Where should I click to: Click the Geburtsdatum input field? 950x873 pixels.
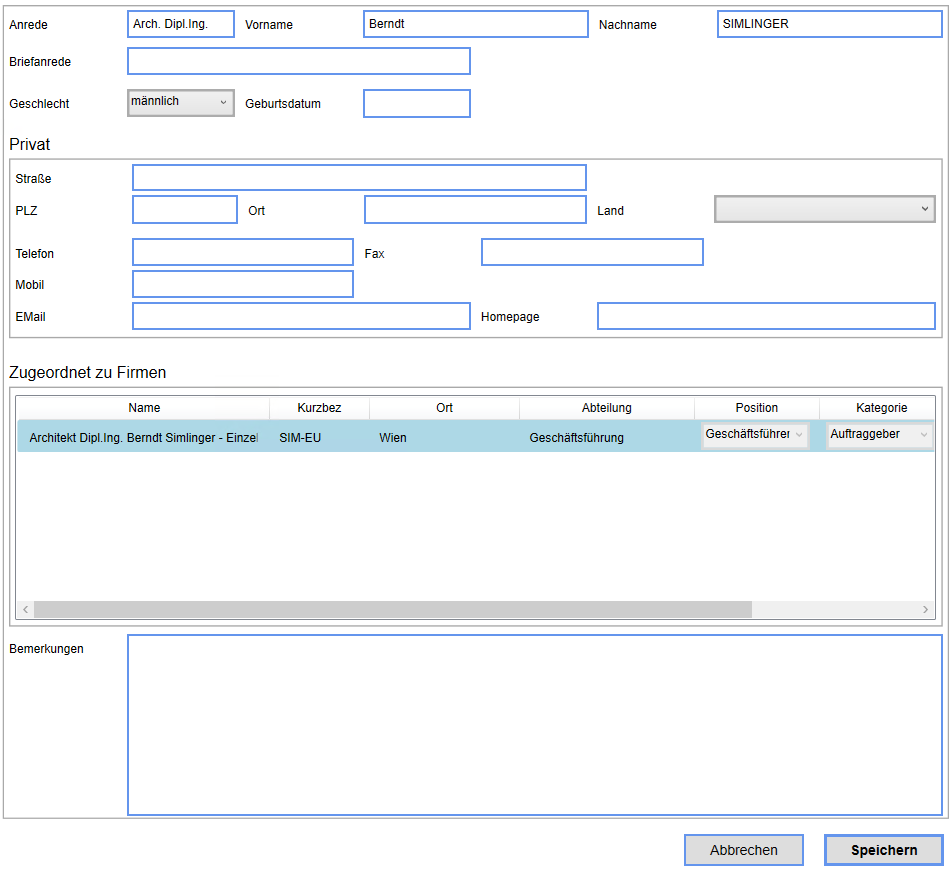point(416,103)
